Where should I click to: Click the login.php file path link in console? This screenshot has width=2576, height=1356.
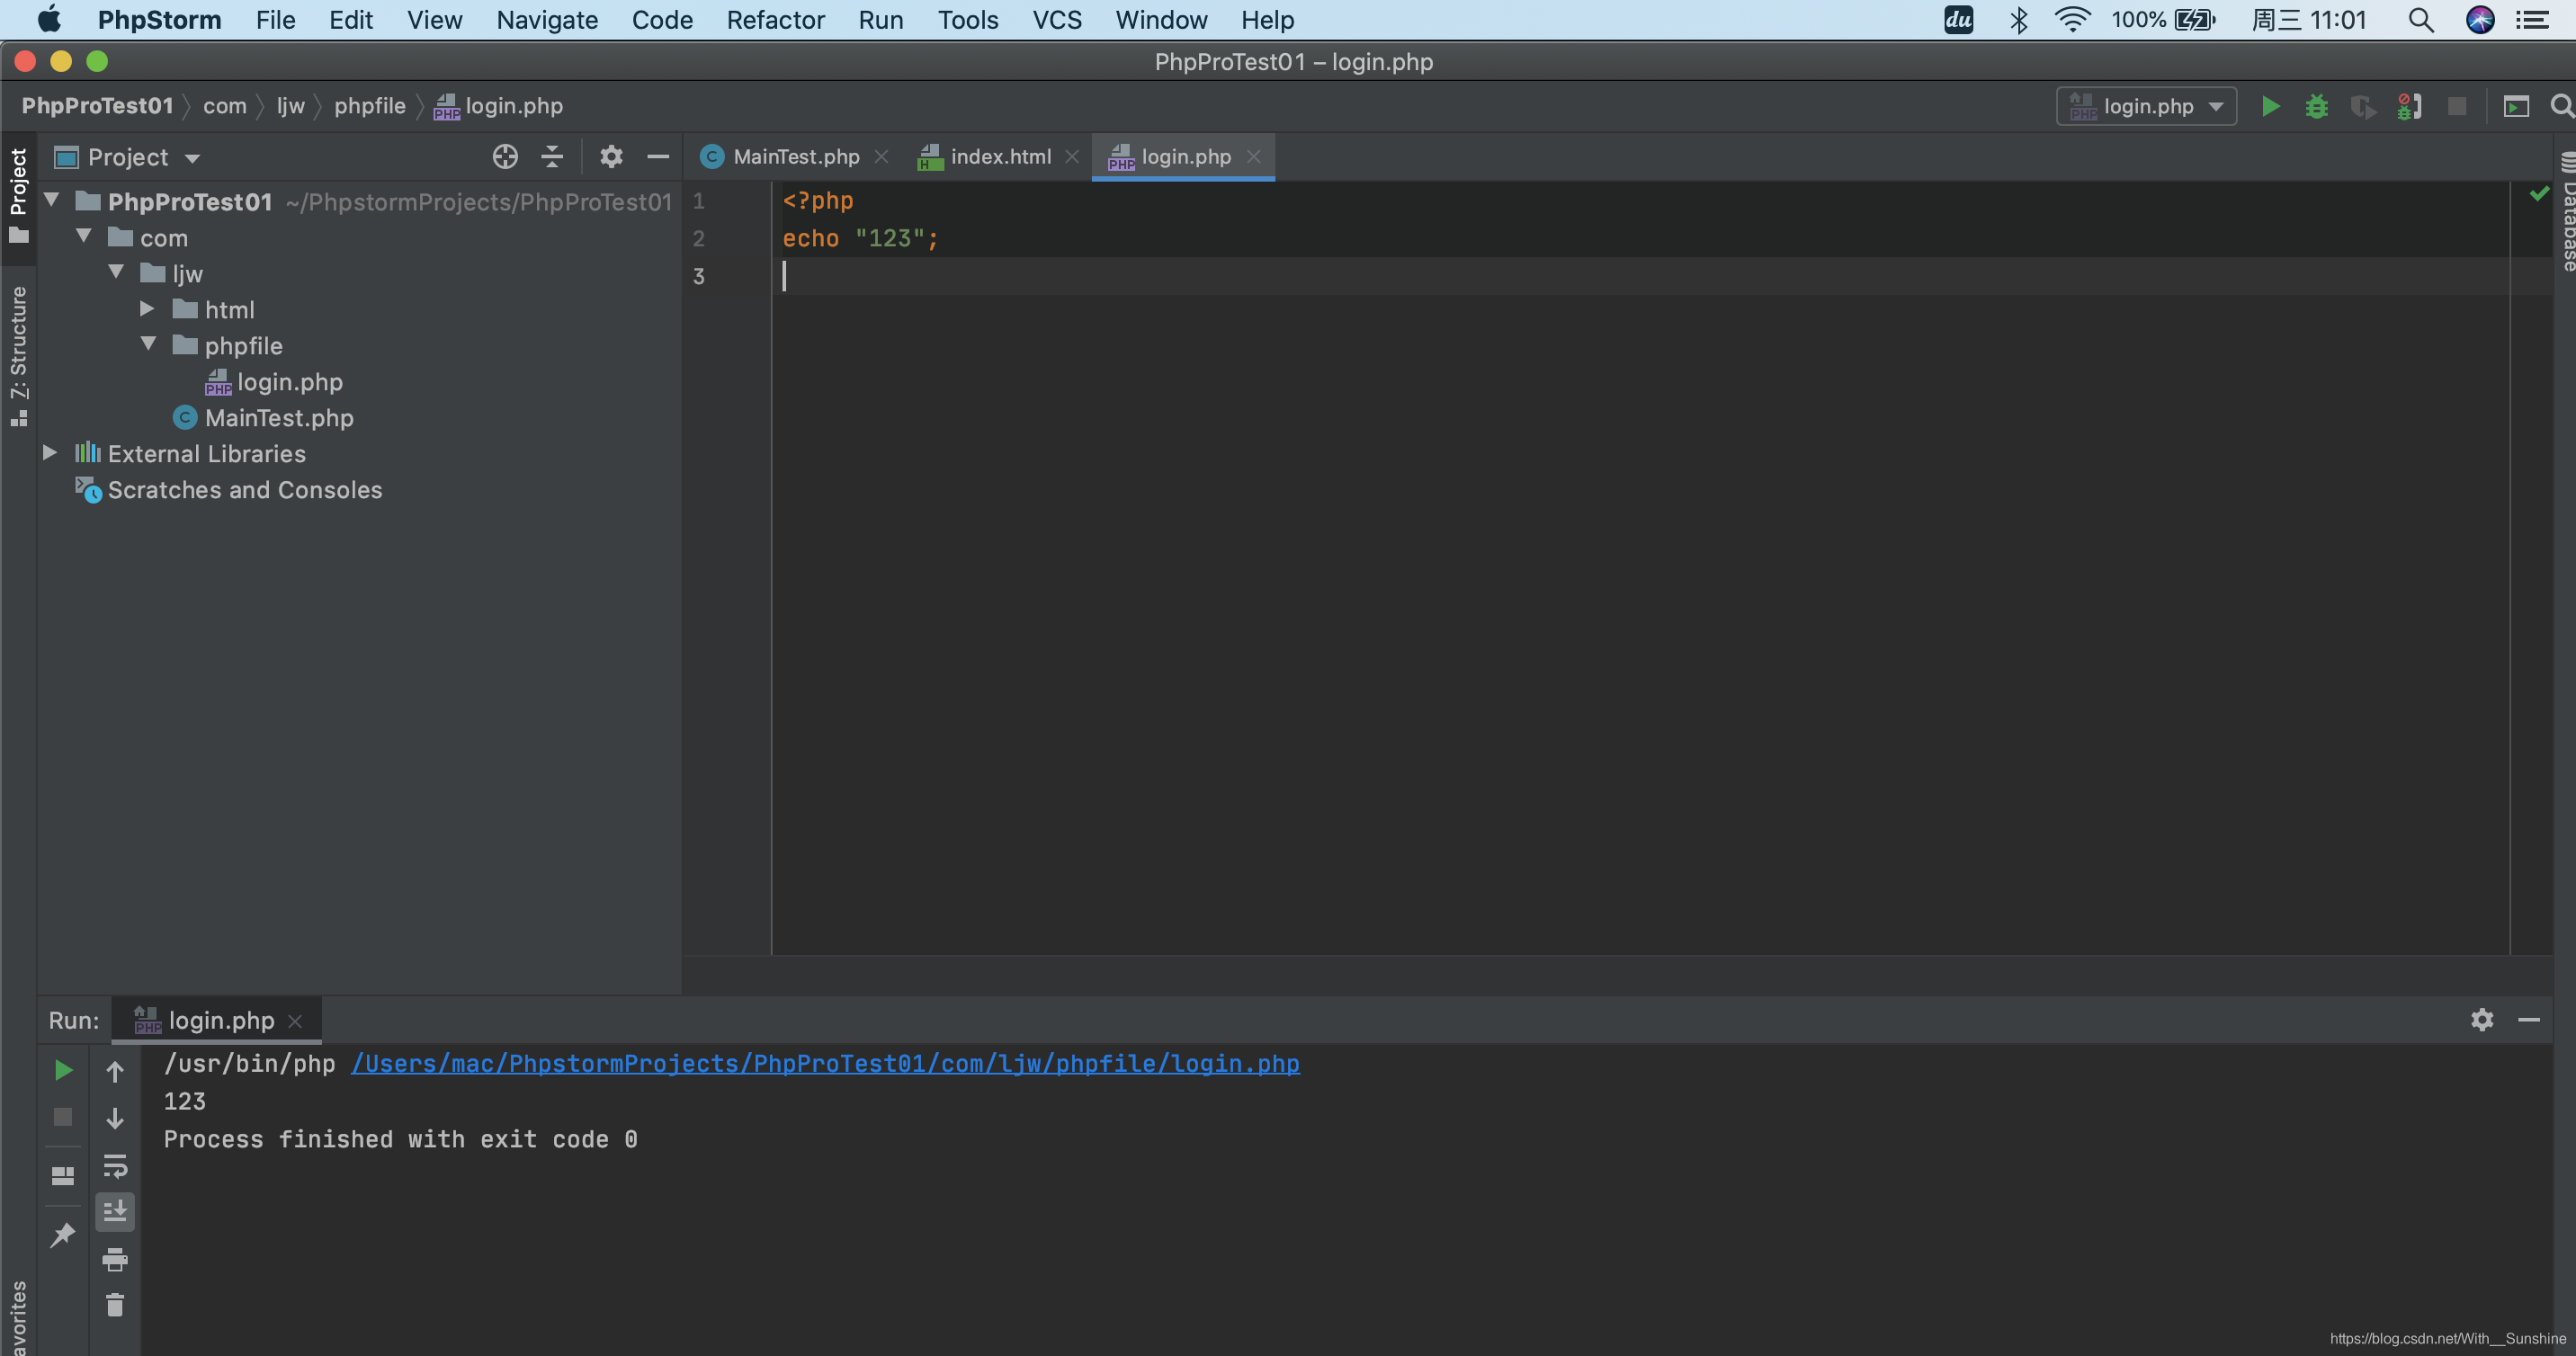click(825, 1063)
